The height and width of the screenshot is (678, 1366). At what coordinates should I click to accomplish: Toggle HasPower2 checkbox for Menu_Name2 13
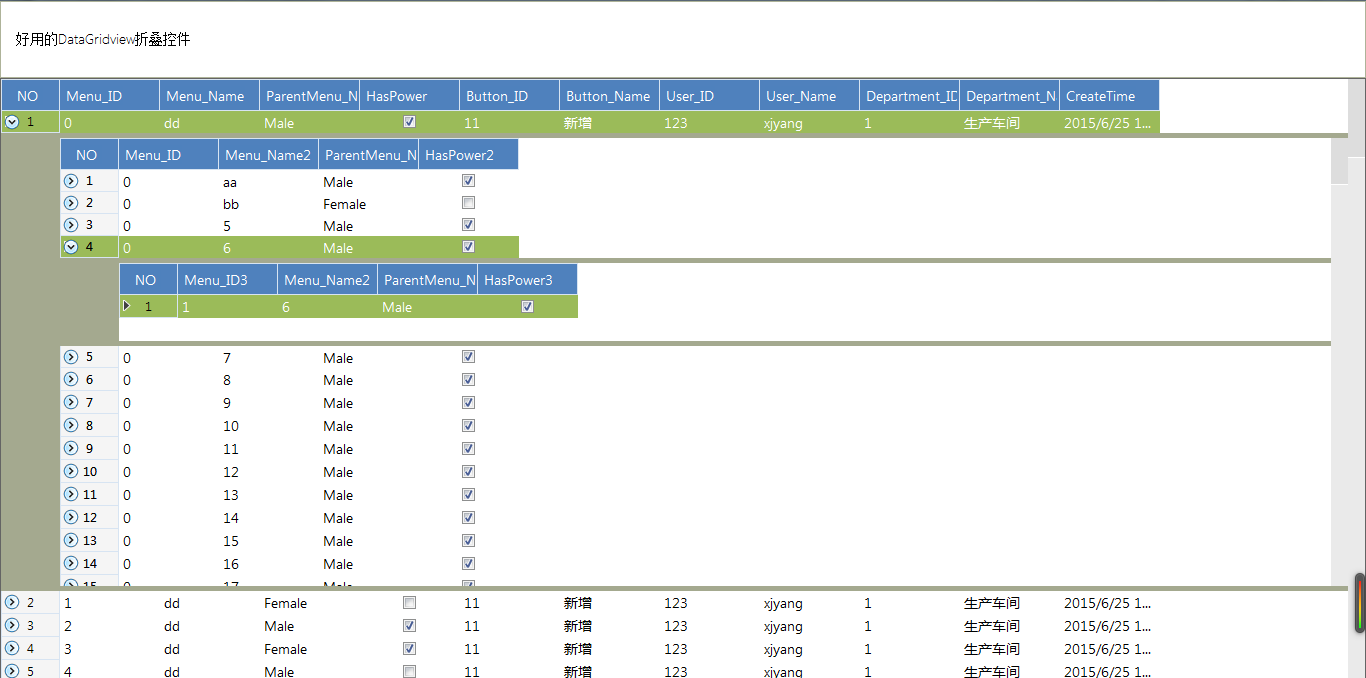coord(468,495)
